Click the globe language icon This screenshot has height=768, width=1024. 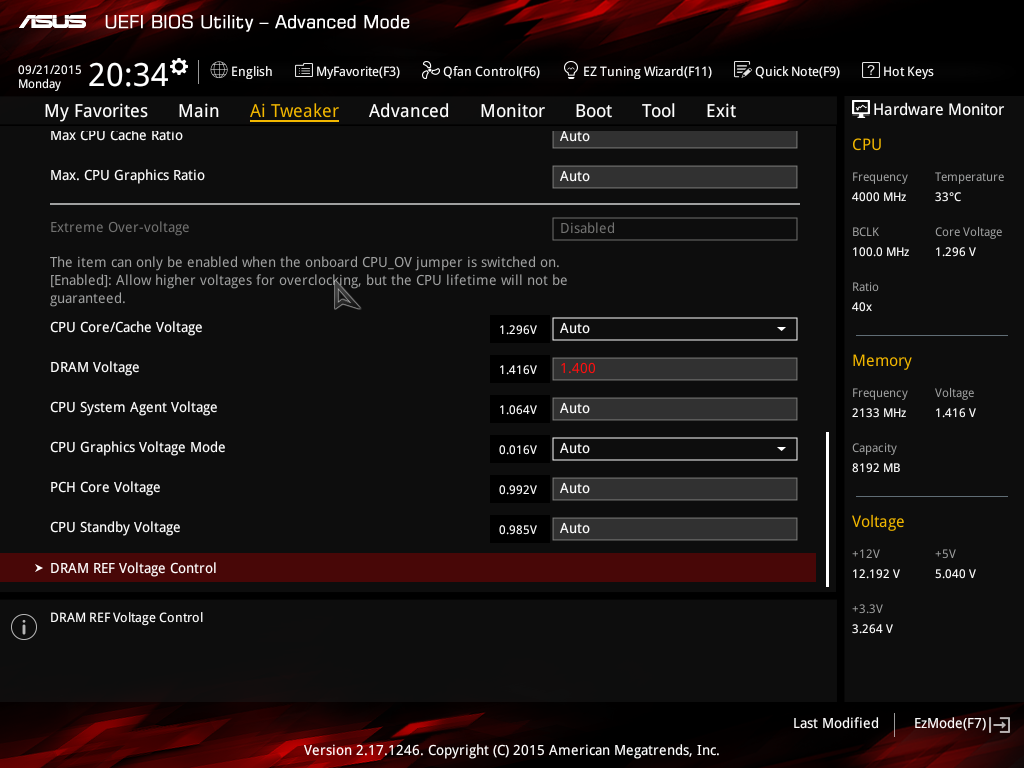tap(219, 71)
